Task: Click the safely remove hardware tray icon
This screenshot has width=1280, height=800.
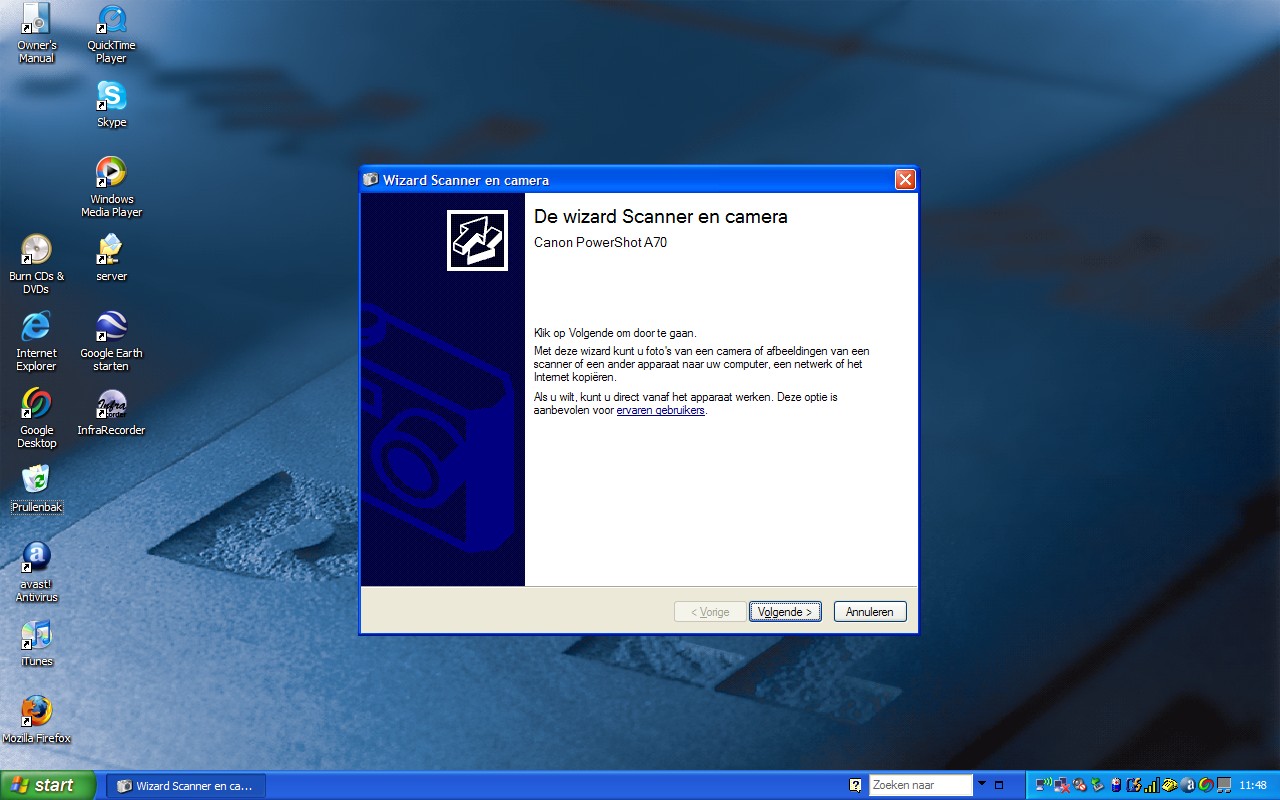Action: pyautogui.click(x=1098, y=785)
